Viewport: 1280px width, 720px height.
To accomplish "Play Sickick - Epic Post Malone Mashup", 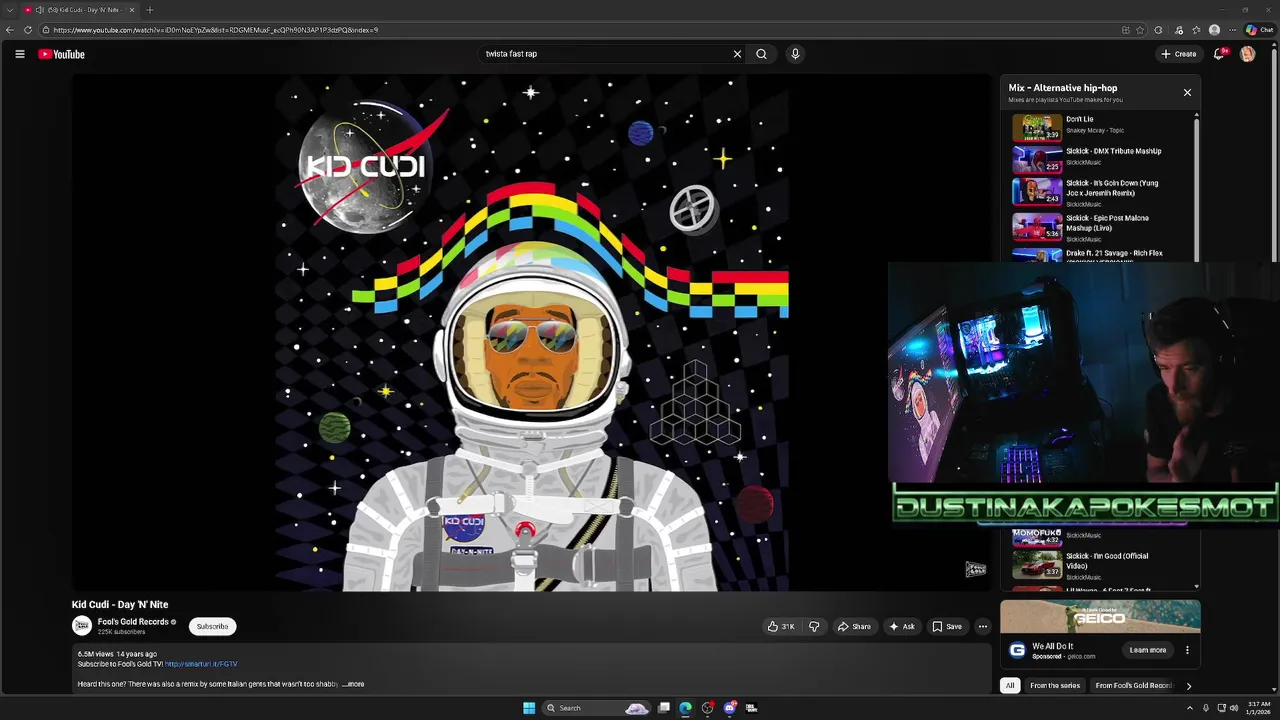I will click(x=1100, y=227).
